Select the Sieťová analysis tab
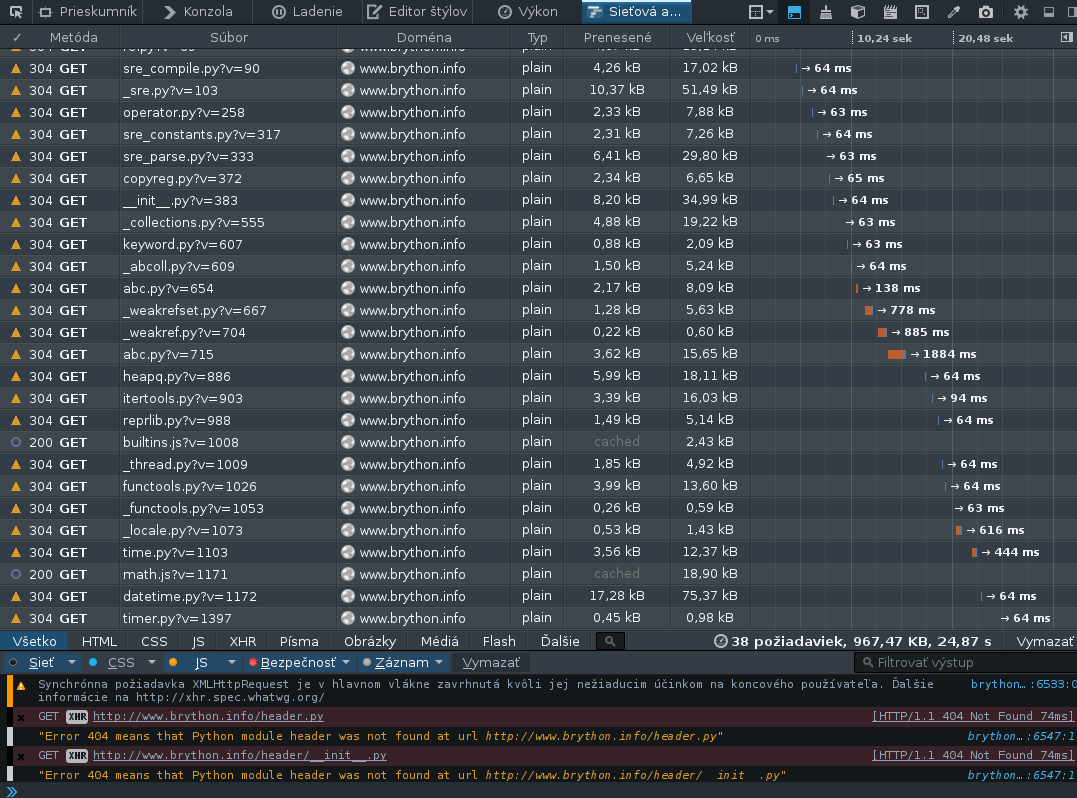Image resolution: width=1077 pixels, height=798 pixels. tap(635, 12)
